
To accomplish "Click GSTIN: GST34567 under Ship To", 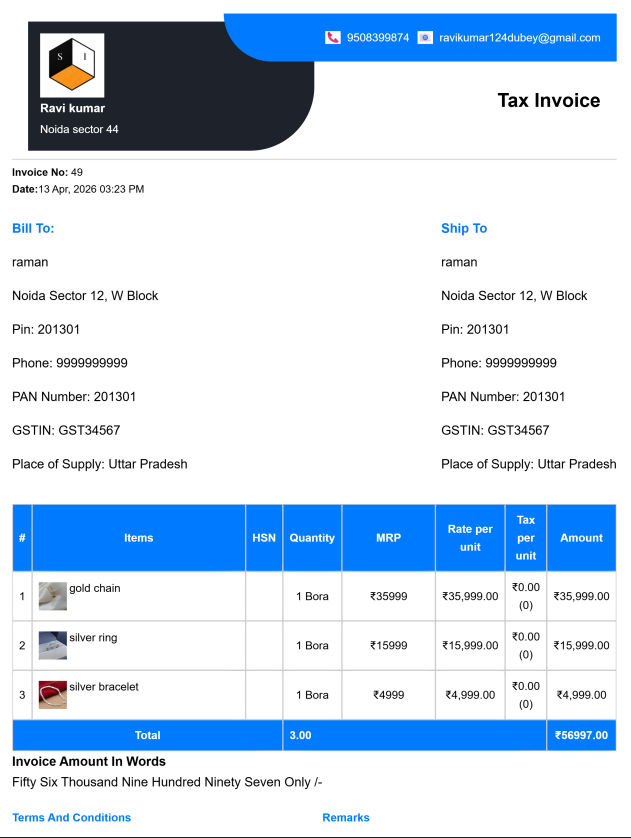I will coord(495,430).
